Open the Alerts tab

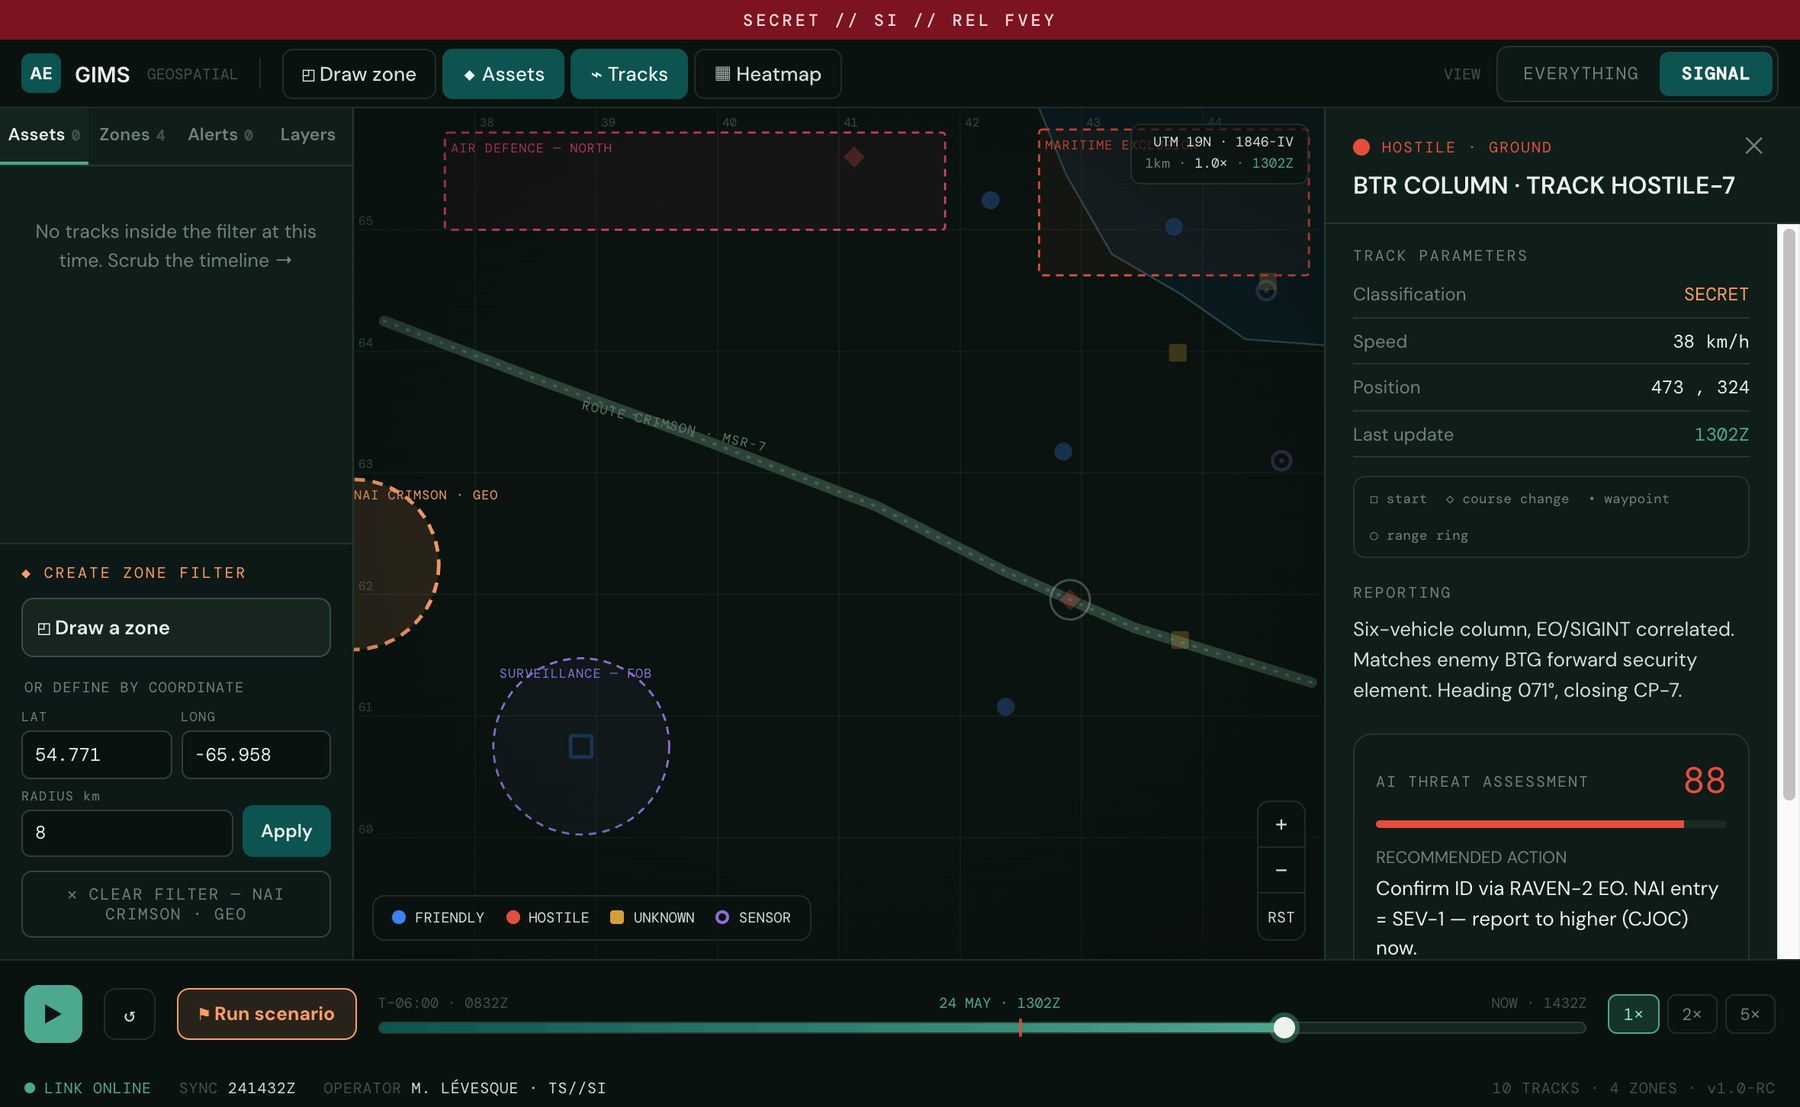[x=220, y=135]
